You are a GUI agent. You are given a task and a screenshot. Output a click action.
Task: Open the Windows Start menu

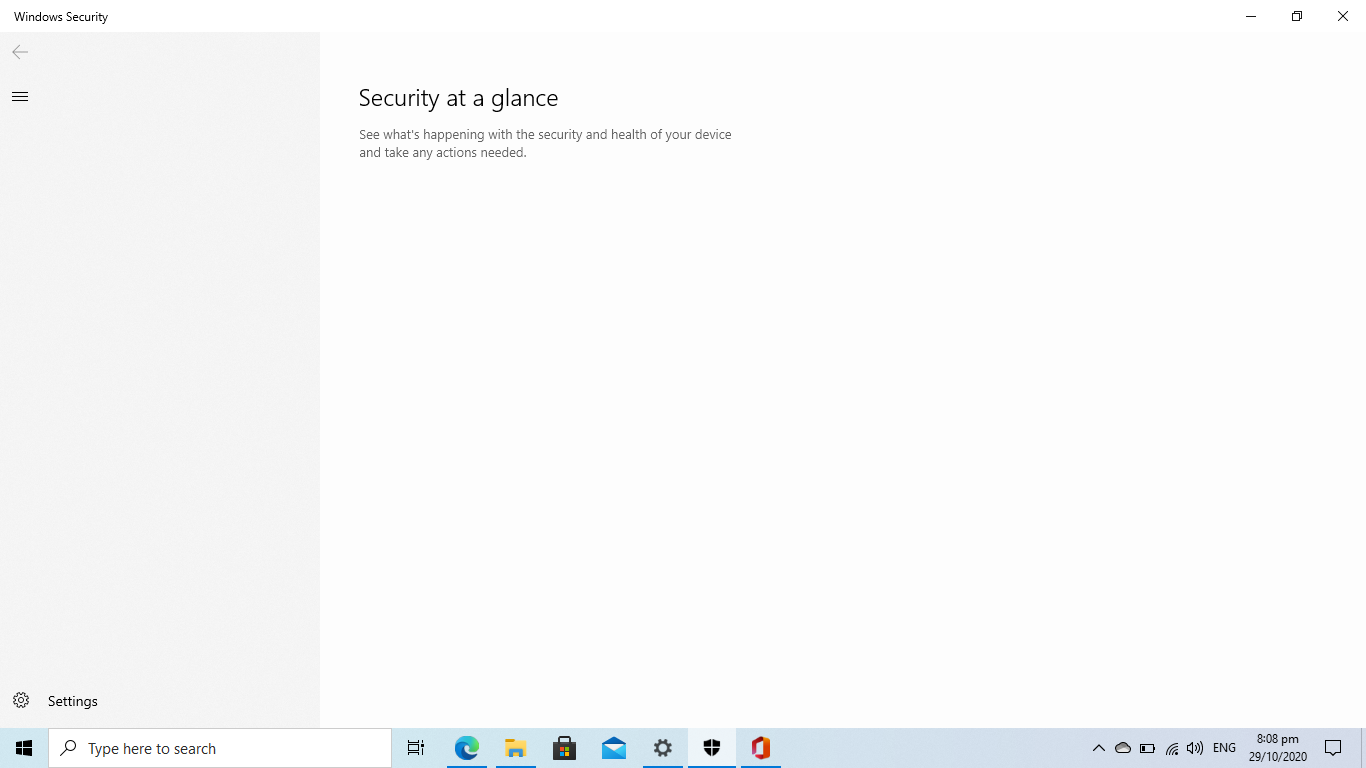pyautogui.click(x=24, y=748)
